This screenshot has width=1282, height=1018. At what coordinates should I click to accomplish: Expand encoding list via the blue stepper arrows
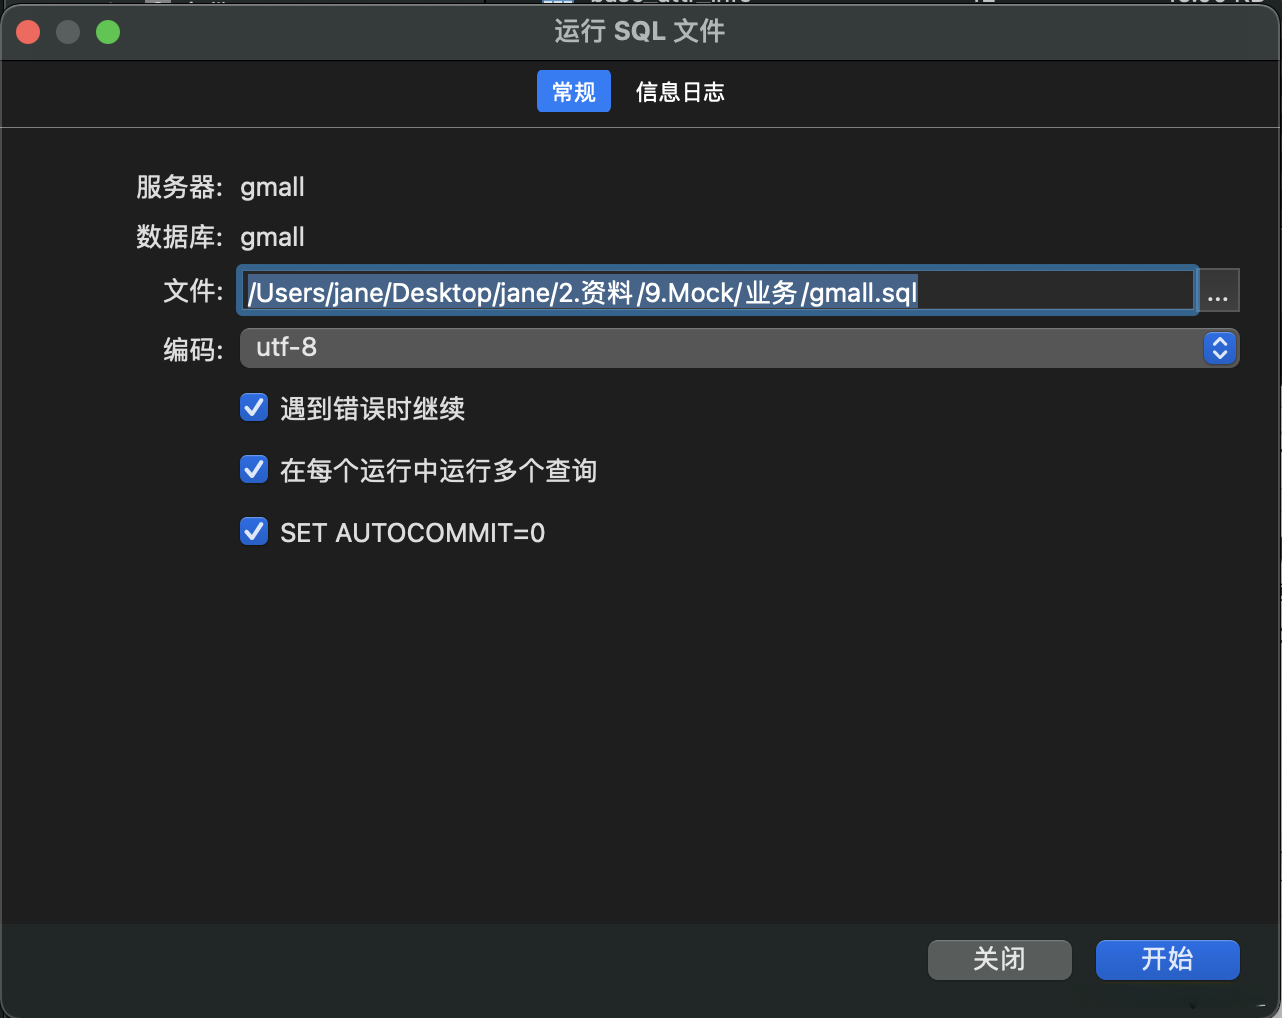(x=1219, y=348)
